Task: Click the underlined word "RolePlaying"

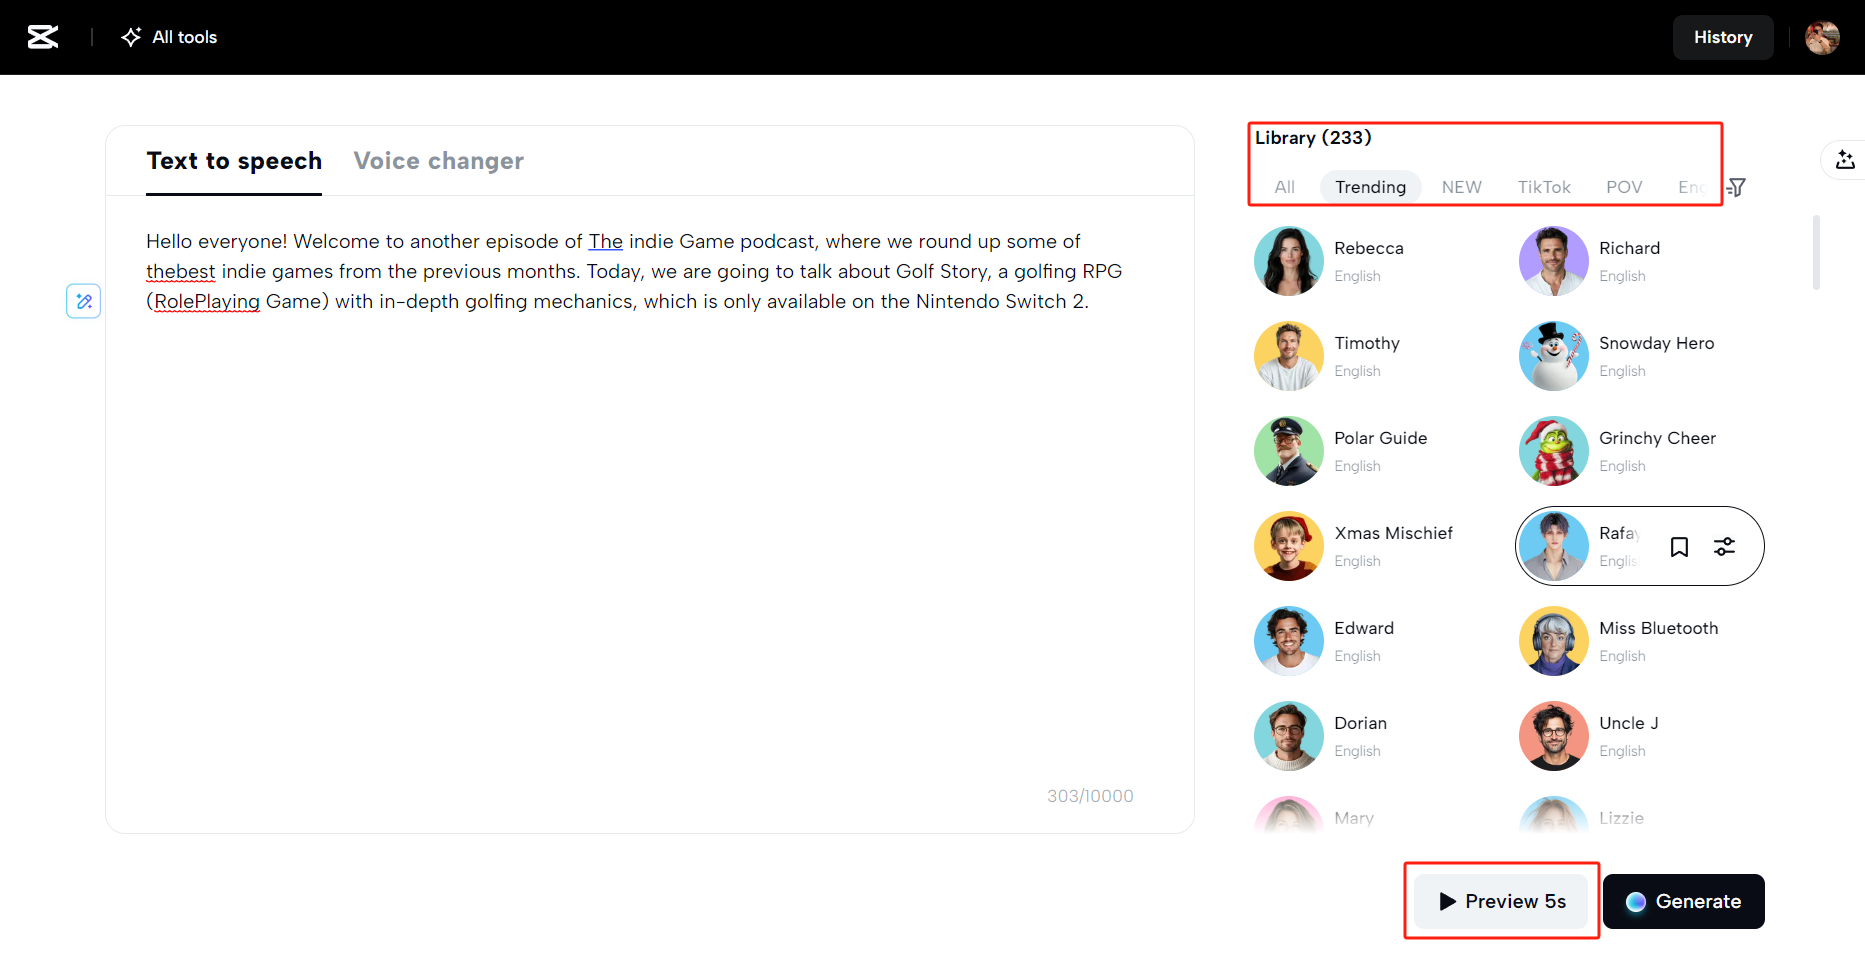Action: click(x=207, y=301)
